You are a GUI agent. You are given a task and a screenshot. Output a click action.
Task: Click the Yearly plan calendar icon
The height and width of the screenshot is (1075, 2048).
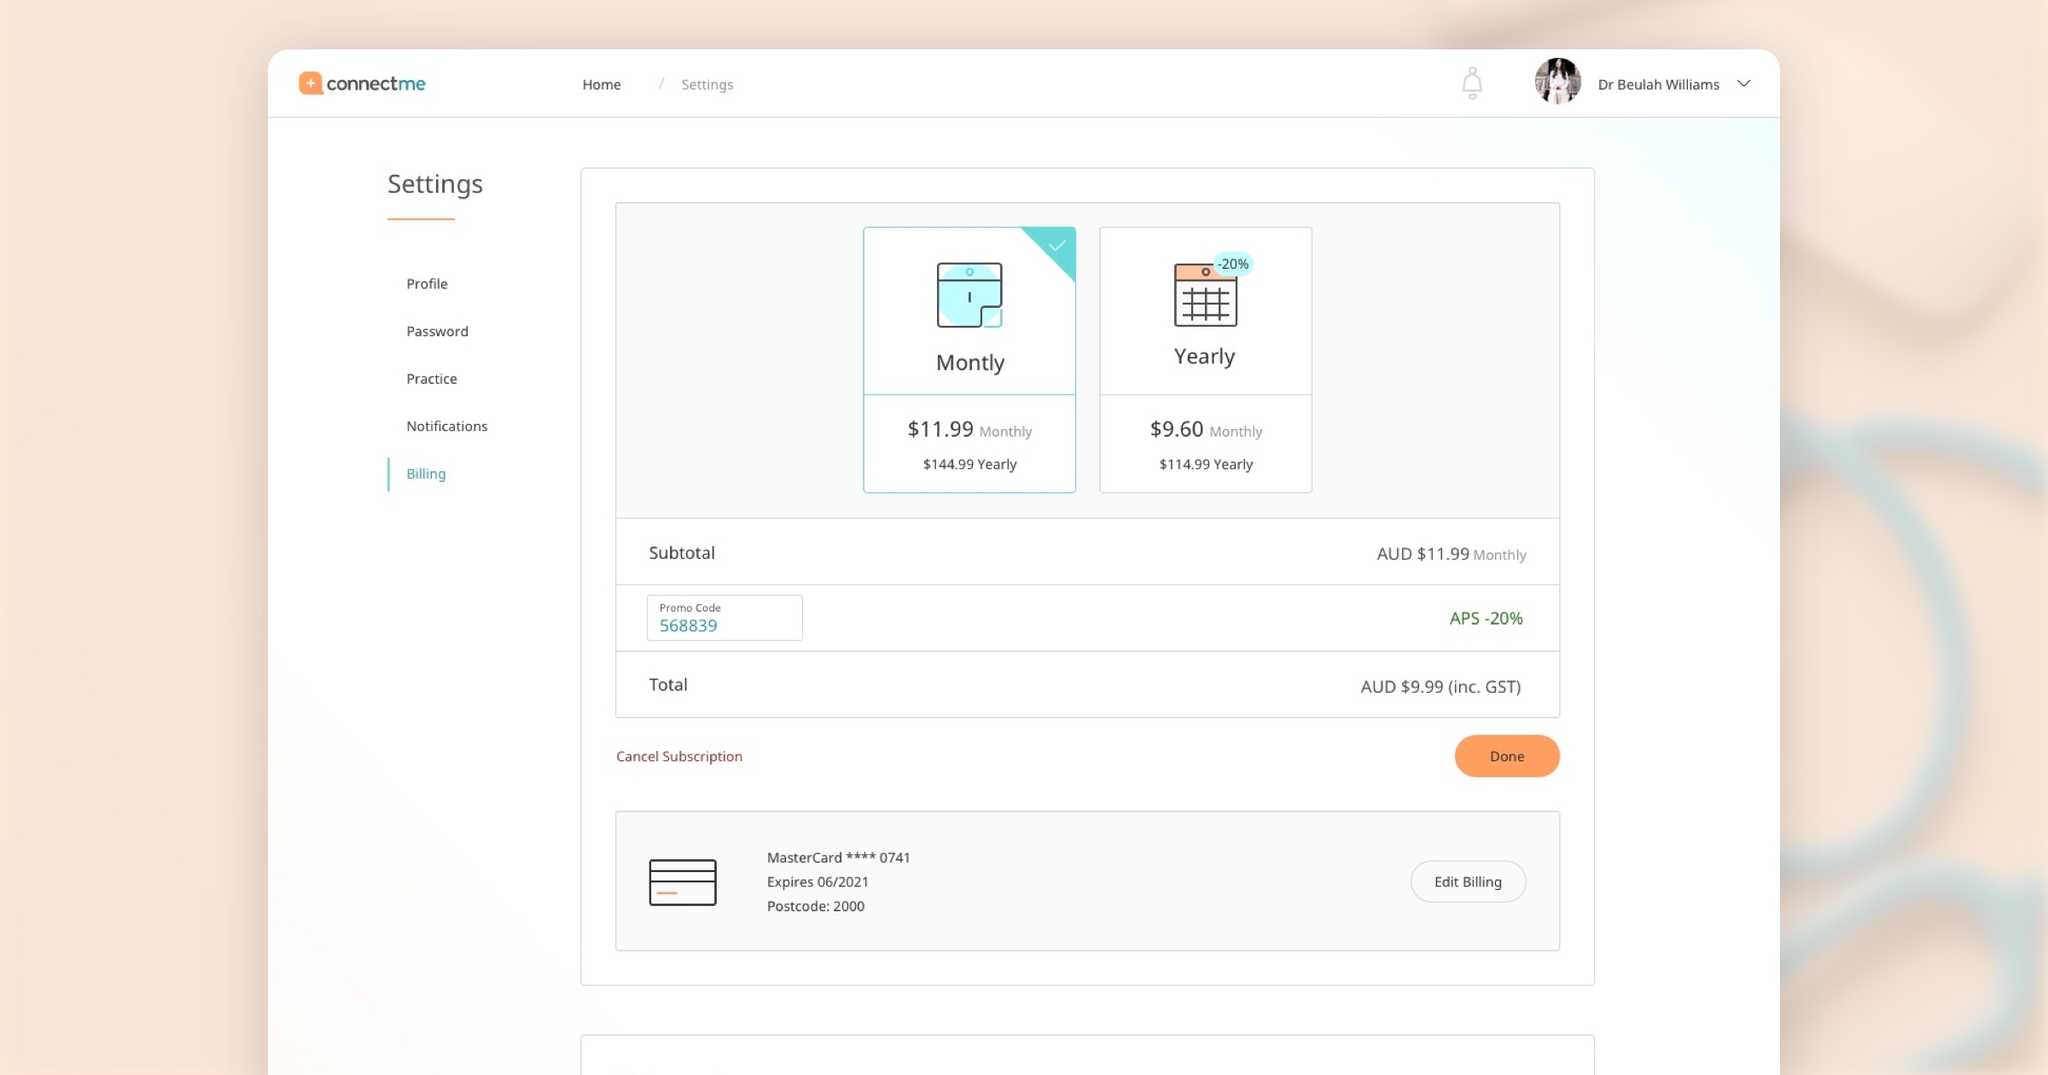tap(1205, 296)
